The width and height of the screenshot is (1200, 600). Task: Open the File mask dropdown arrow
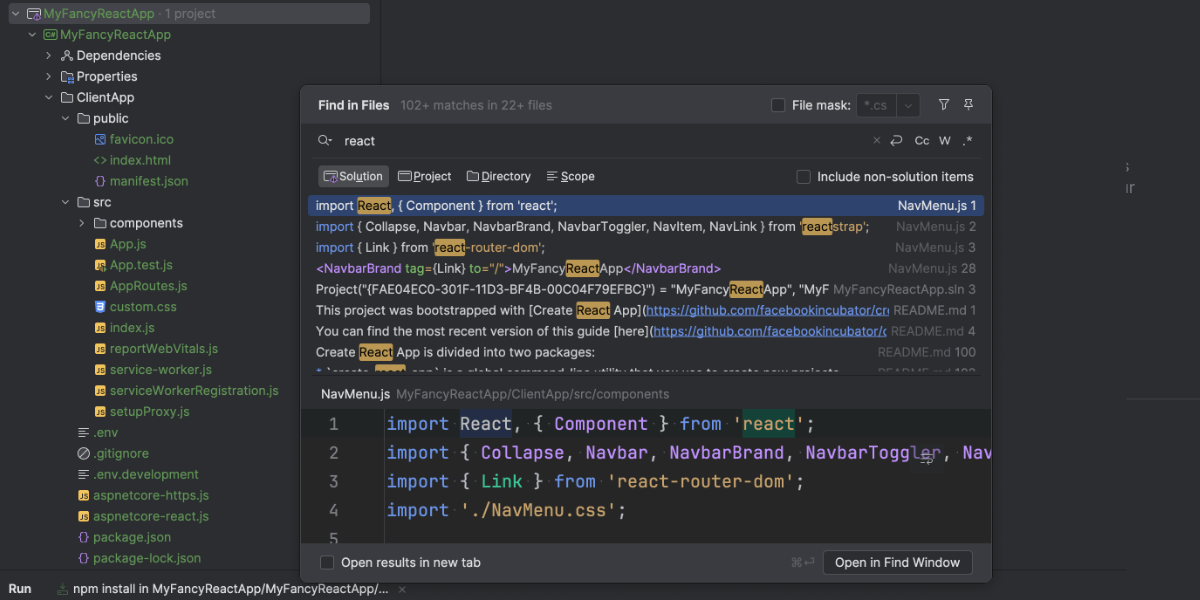tap(908, 105)
